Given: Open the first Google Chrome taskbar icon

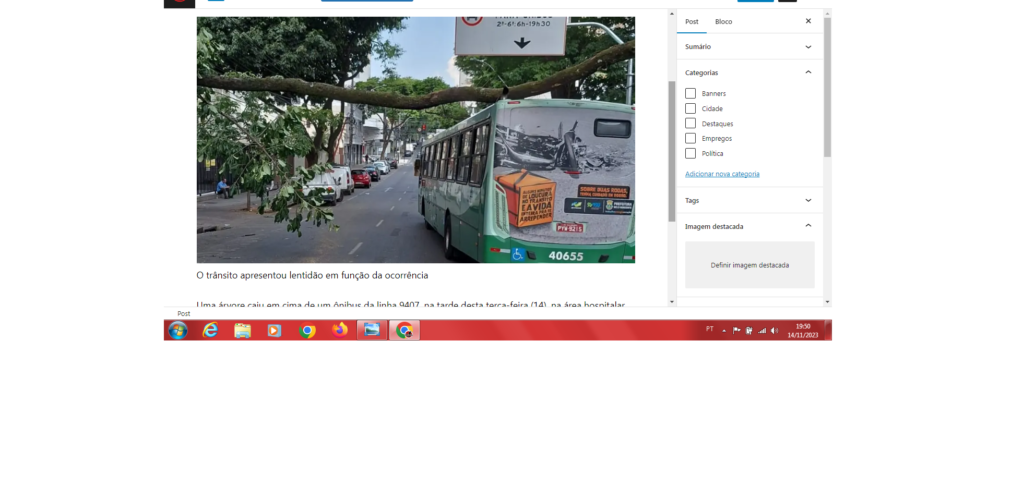Looking at the screenshot, I should [x=307, y=330].
